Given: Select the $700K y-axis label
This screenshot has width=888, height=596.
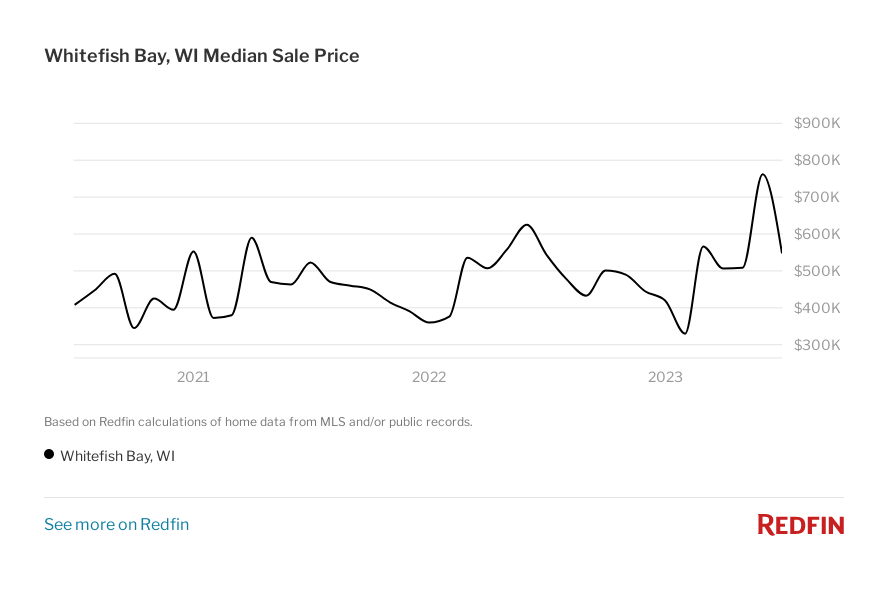Looking at the screenshot, I should 816,197.
